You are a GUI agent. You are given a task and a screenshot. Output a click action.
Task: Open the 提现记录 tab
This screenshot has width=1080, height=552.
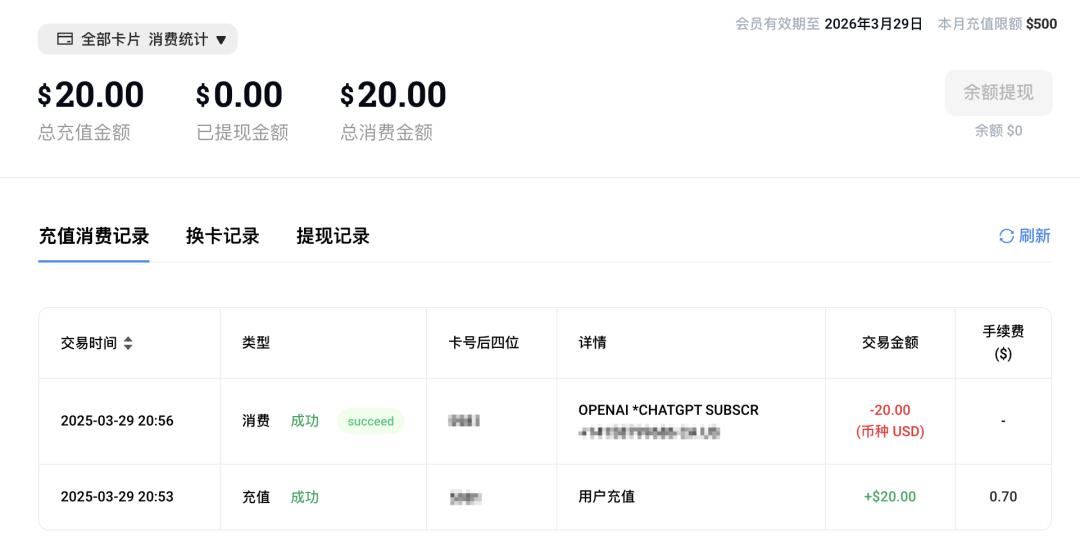[333, 236]
